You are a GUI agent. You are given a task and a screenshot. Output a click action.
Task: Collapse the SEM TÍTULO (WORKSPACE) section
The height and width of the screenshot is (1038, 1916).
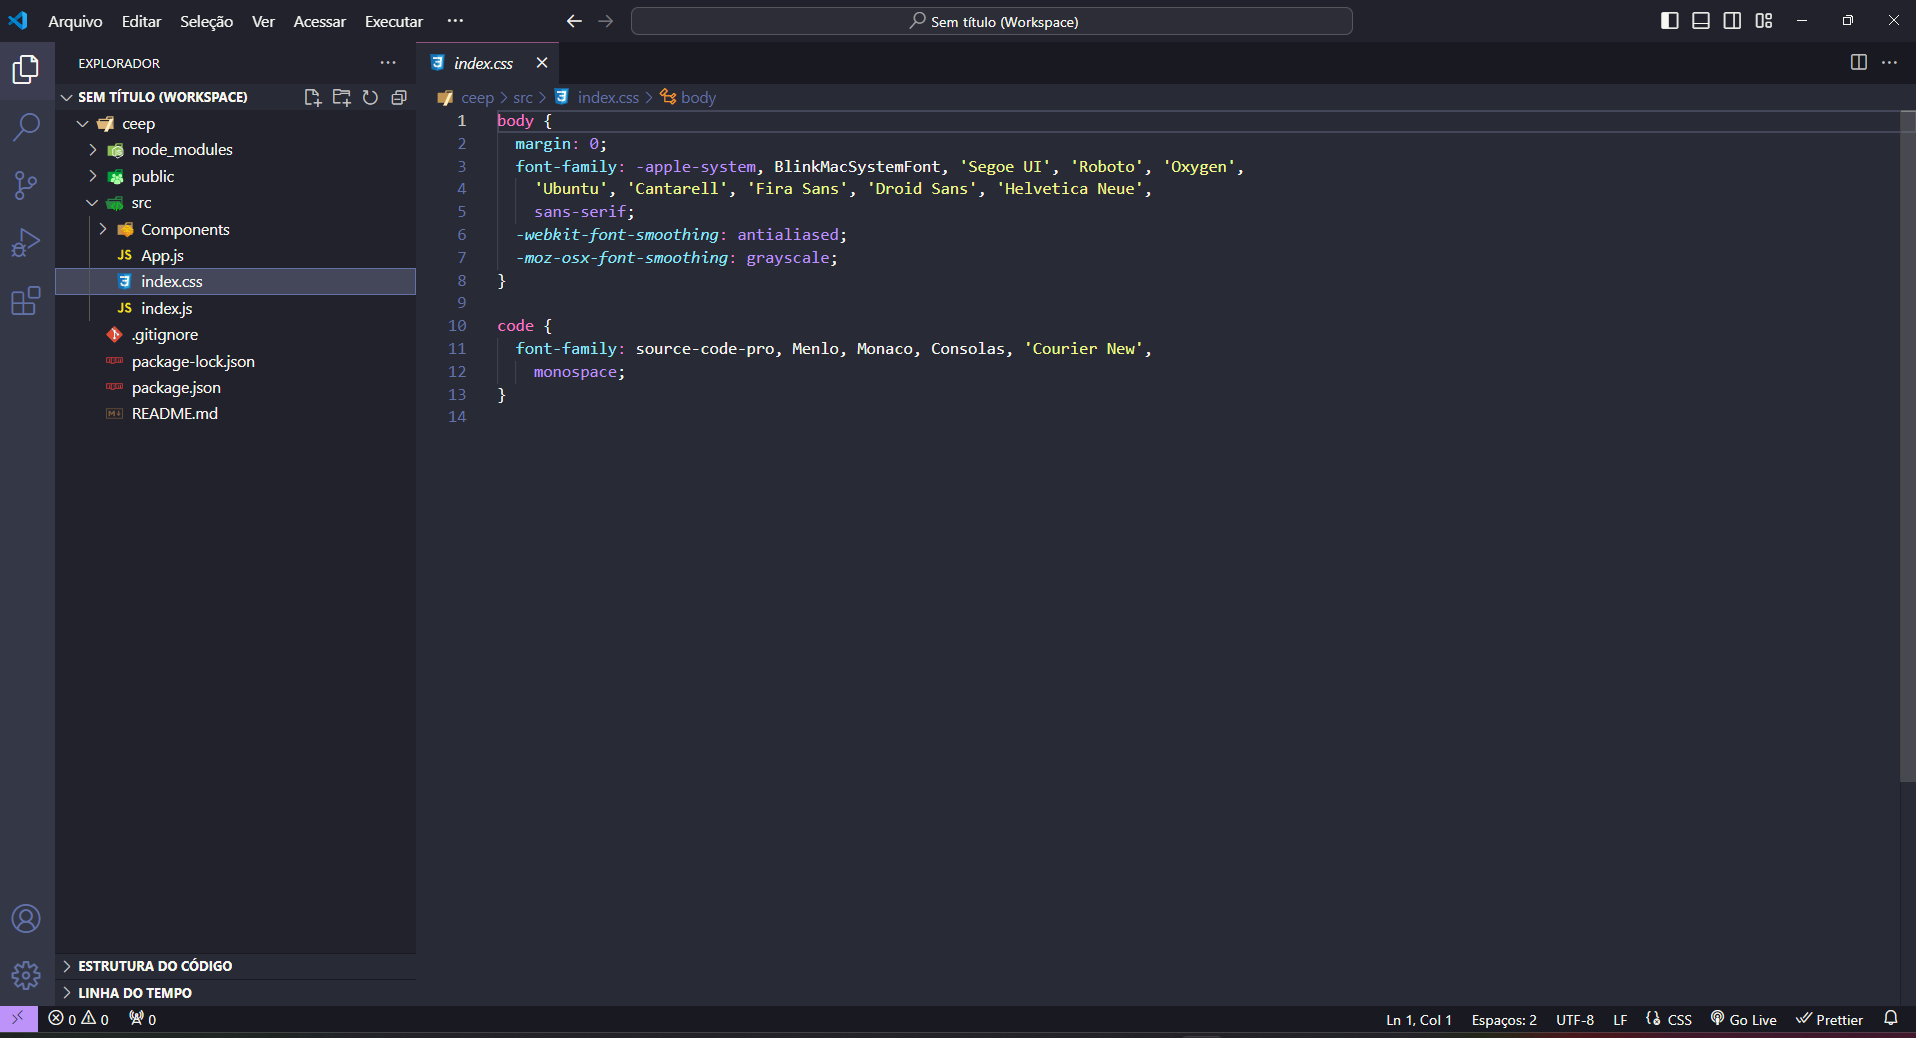(x=66, y=97)
